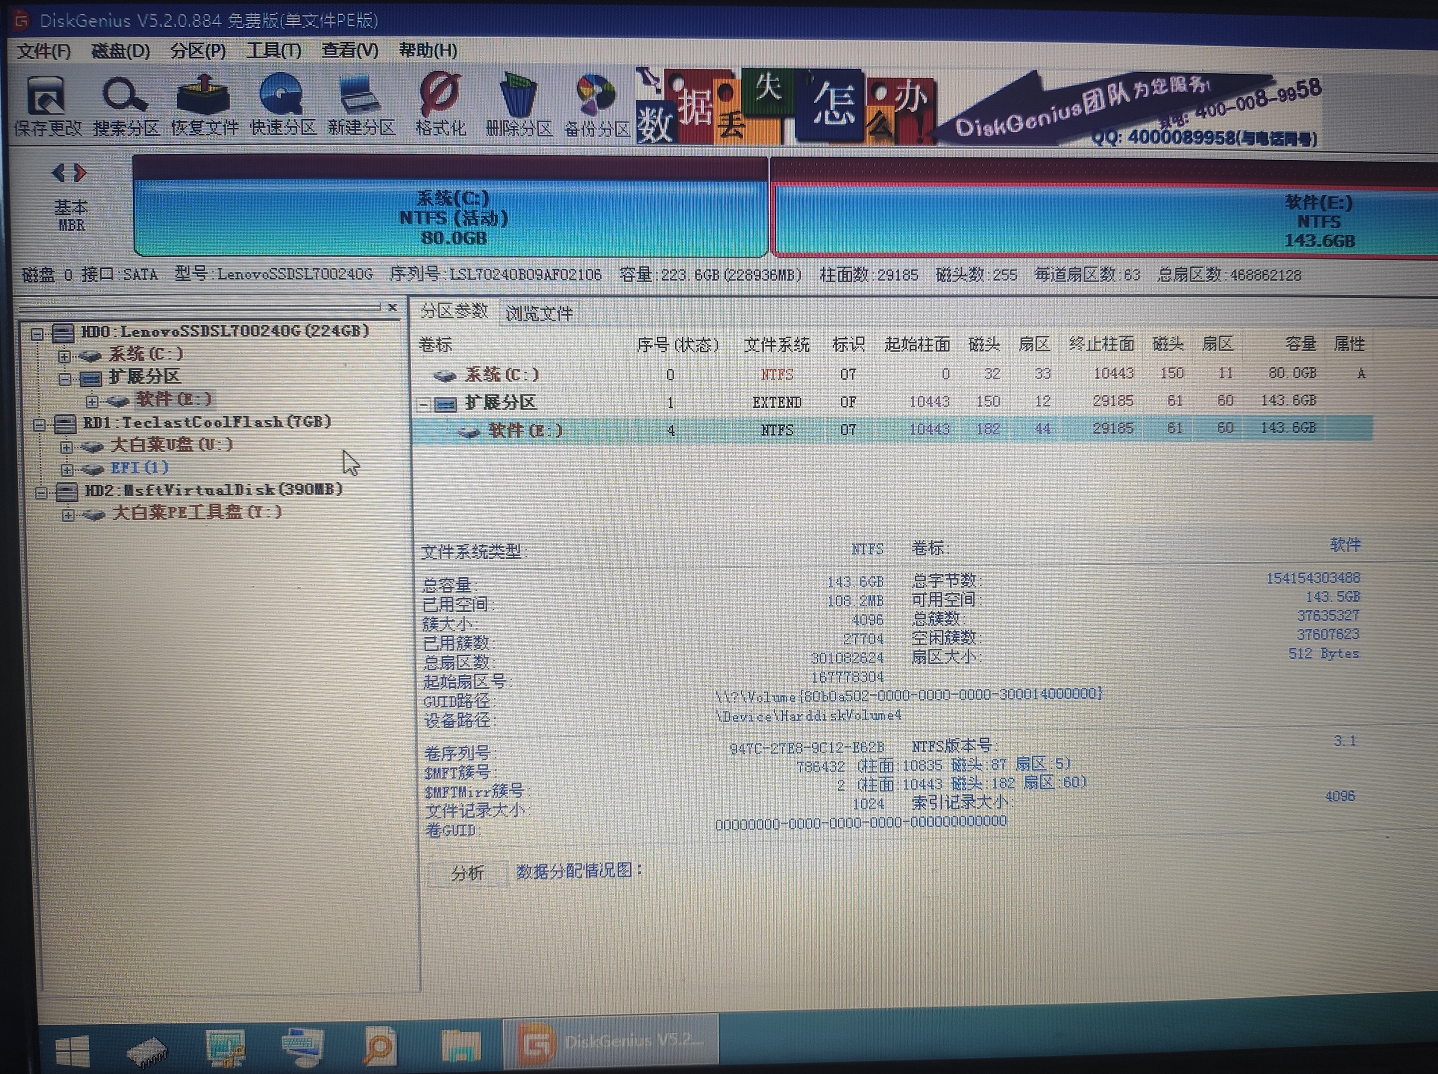Open the Tools (工具) menu
The height and width of the screenshot is (1074, 1438).
(273, 50)
